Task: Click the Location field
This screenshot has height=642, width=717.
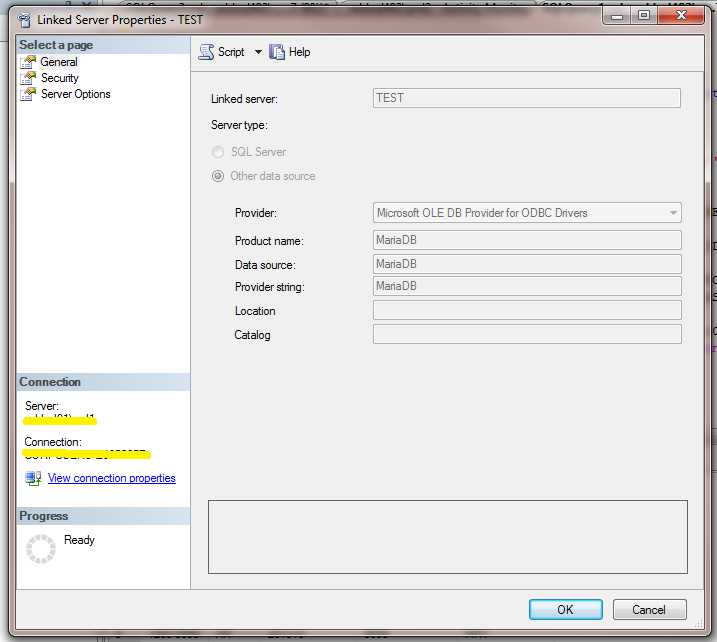Action: click(x=527, y=310)
